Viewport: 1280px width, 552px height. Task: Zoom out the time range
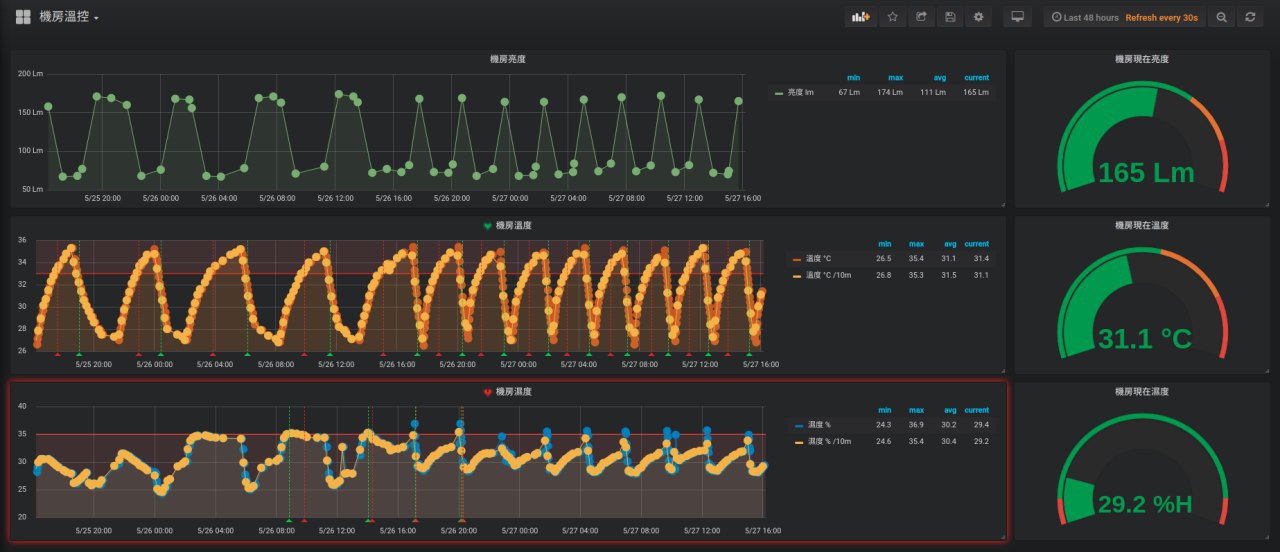click(1221, 17)
